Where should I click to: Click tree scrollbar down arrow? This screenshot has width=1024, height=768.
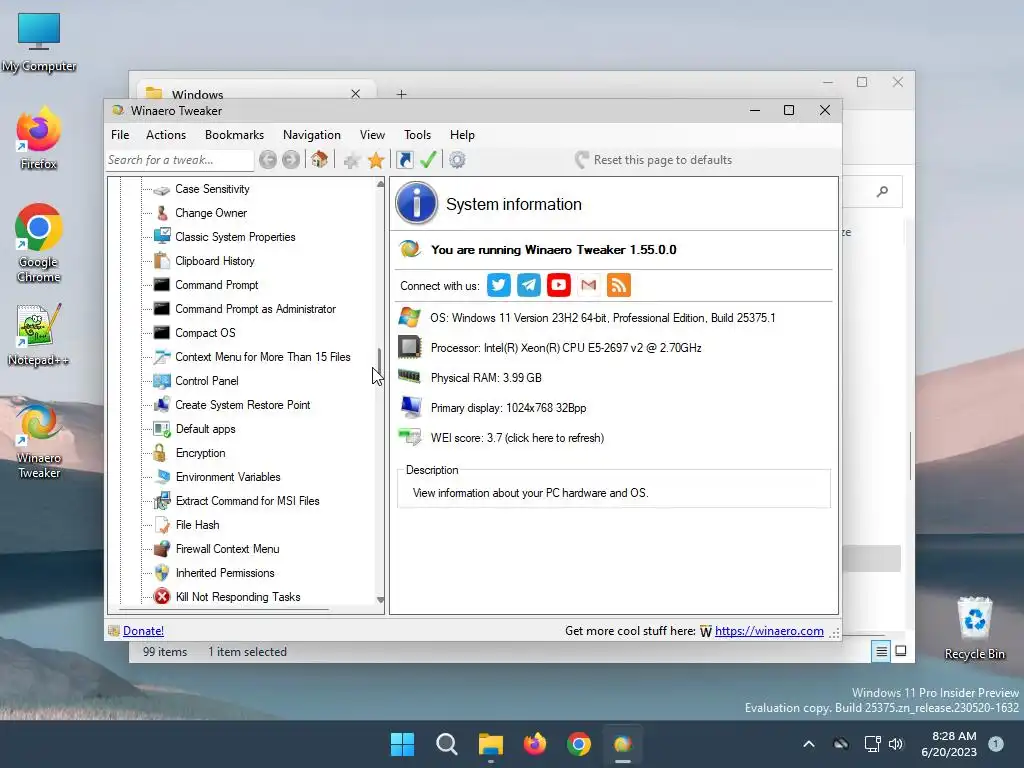click(x=380, y=600)
